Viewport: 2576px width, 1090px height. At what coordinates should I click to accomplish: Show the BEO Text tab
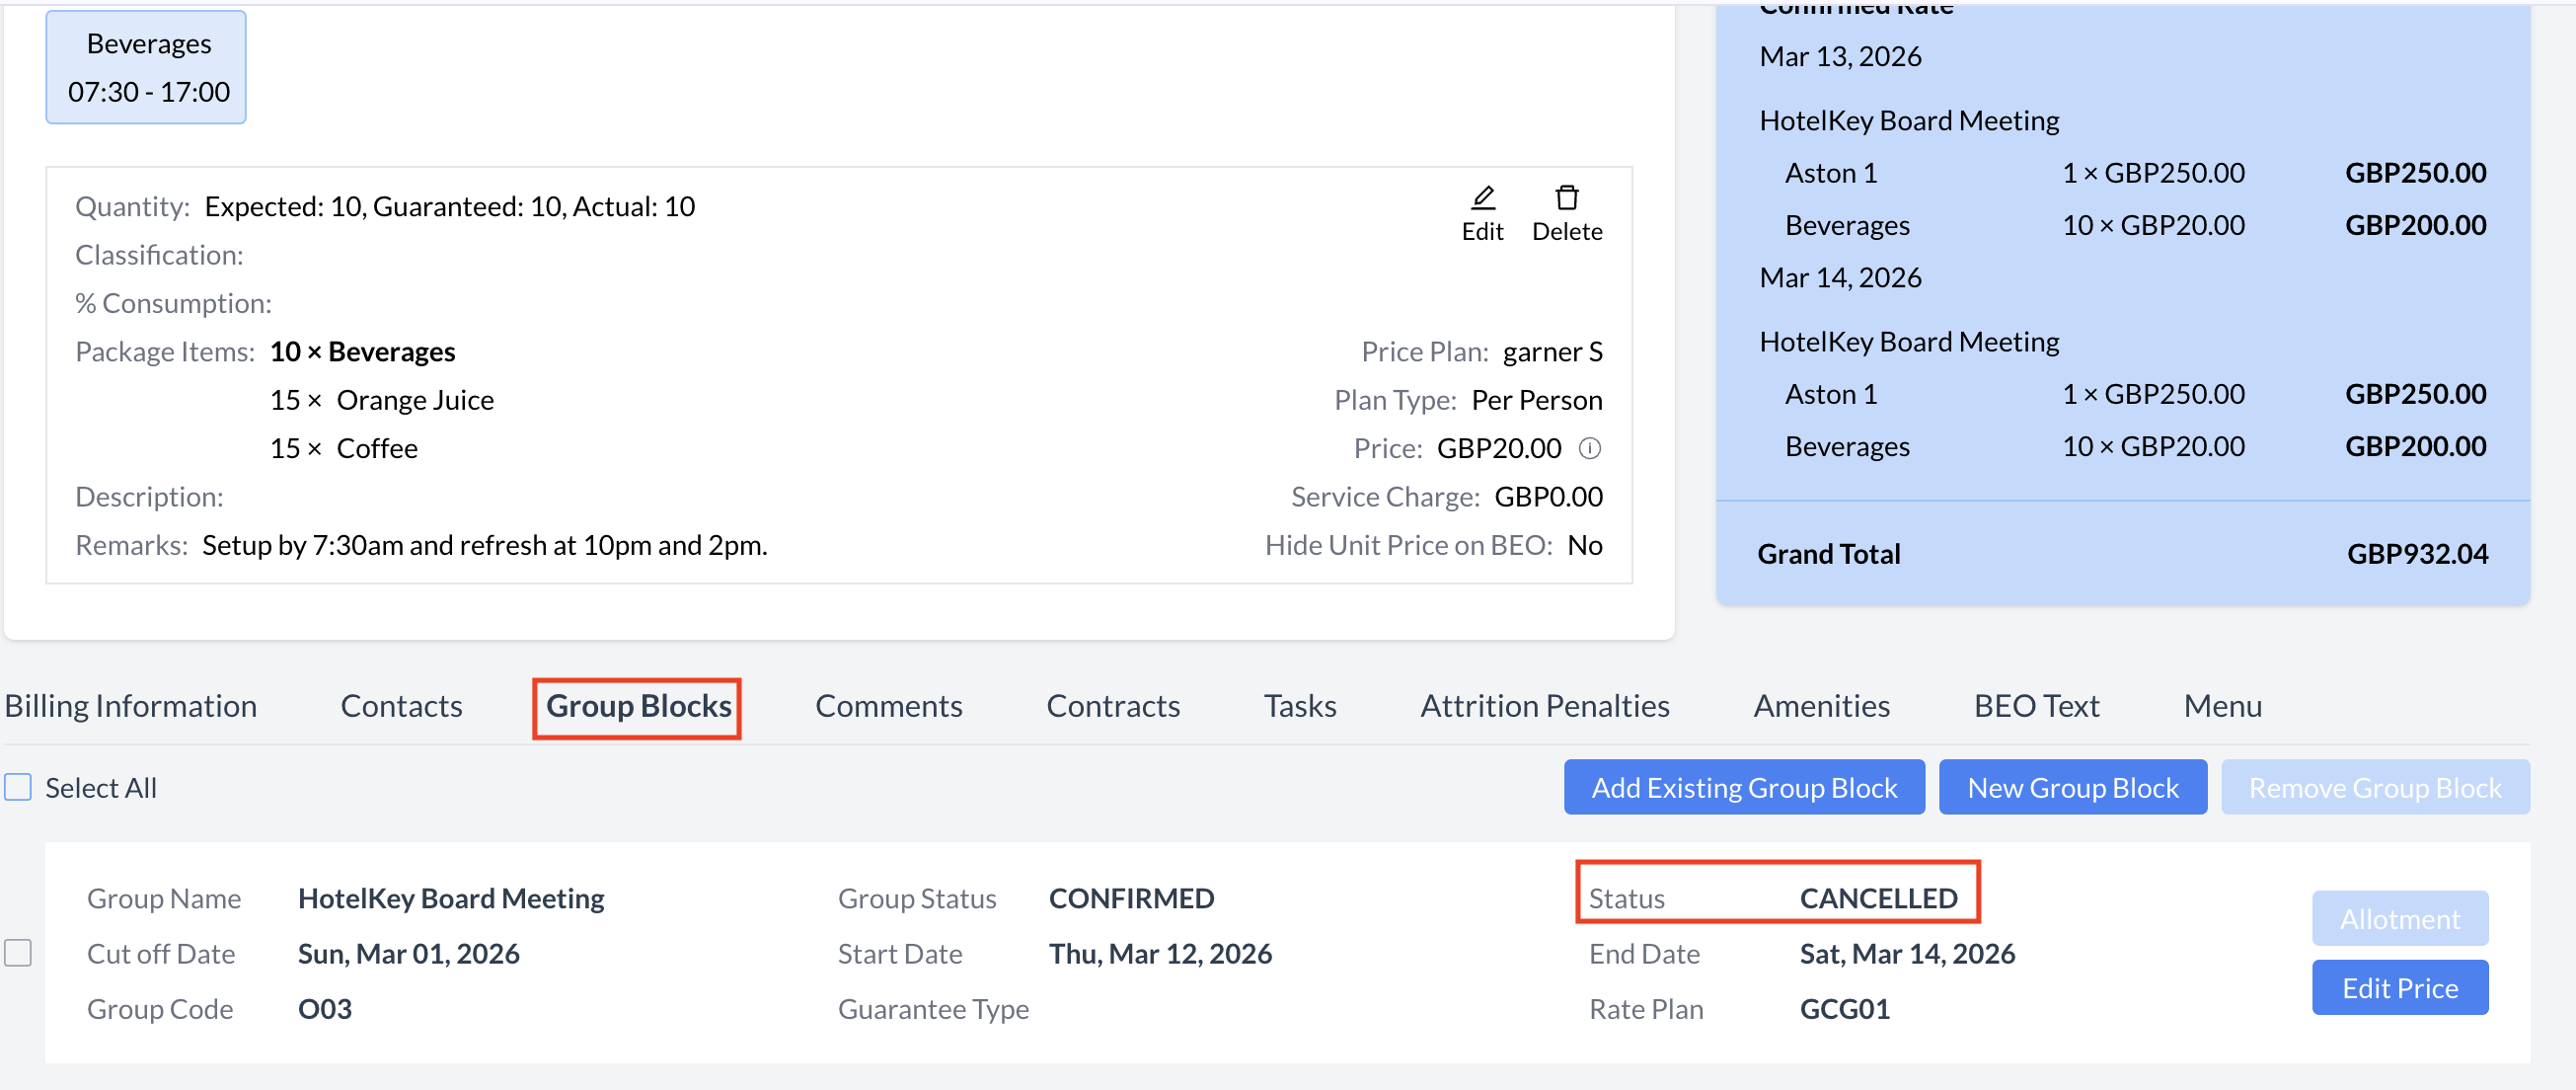[x=2036, y=706]
